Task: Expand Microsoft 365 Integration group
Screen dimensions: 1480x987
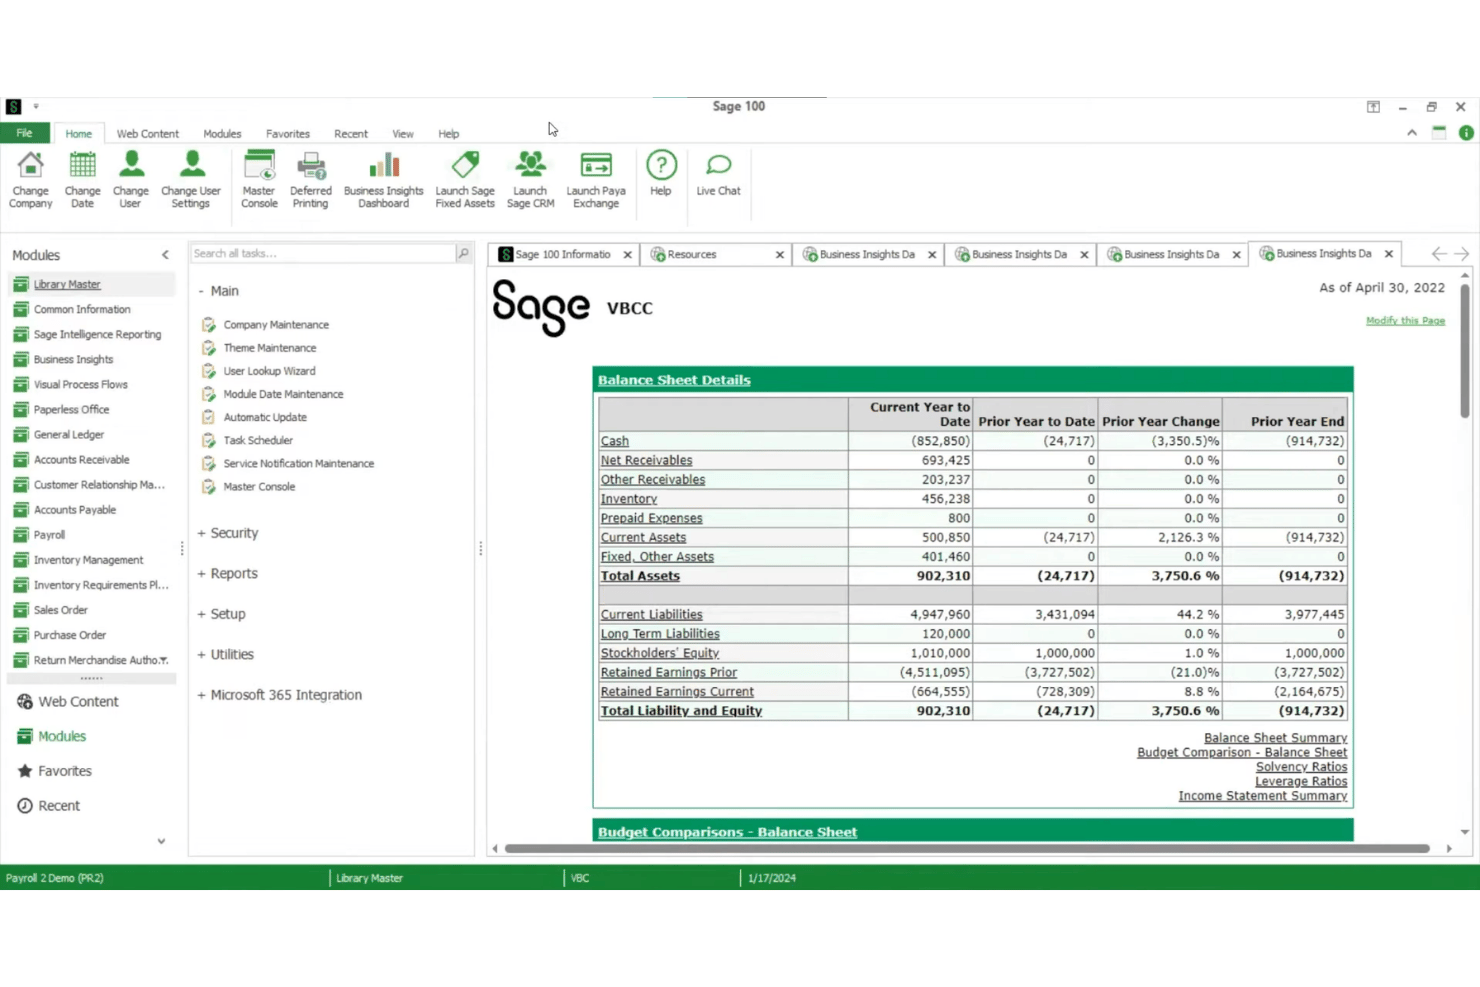Action: 201,695
